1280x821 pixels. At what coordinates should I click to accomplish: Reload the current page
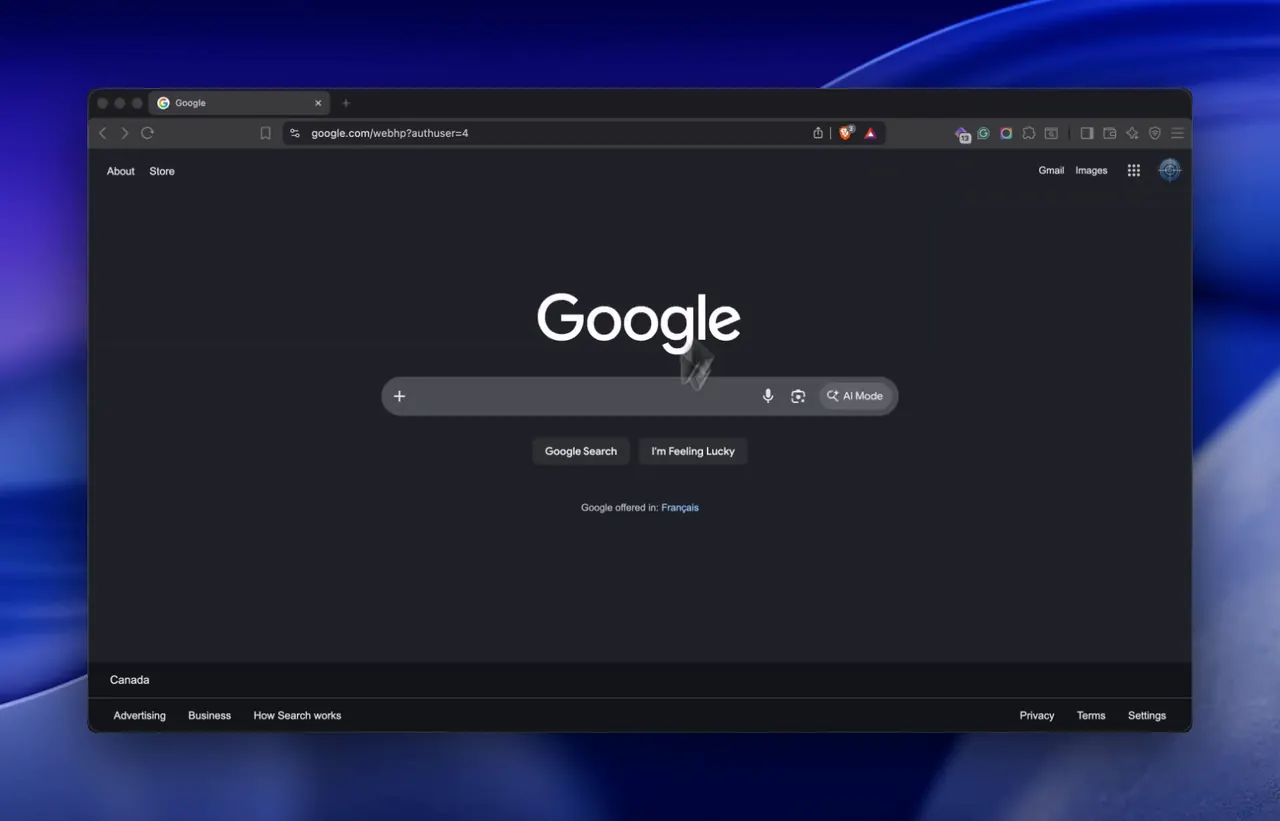(x=147, y=133)
